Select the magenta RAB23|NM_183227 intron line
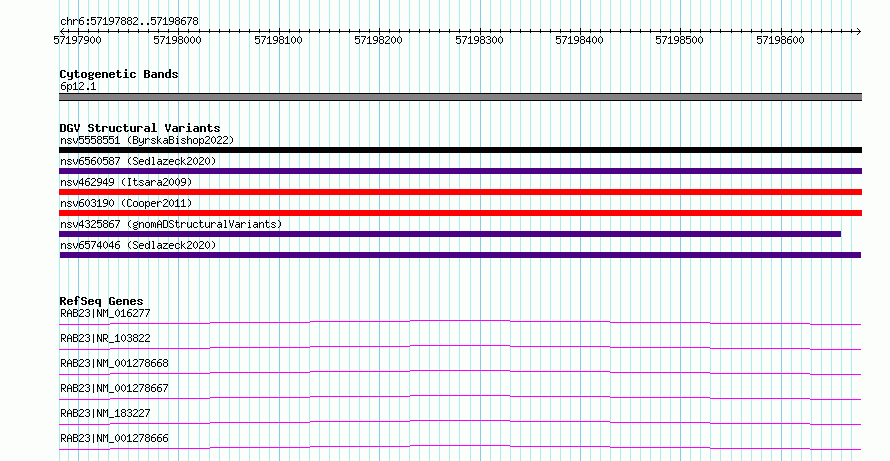890x461 pixels. coord(460,422)
